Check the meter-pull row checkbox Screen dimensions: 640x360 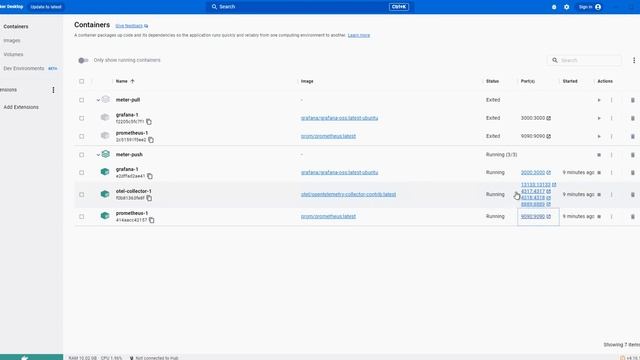[82, 100]
